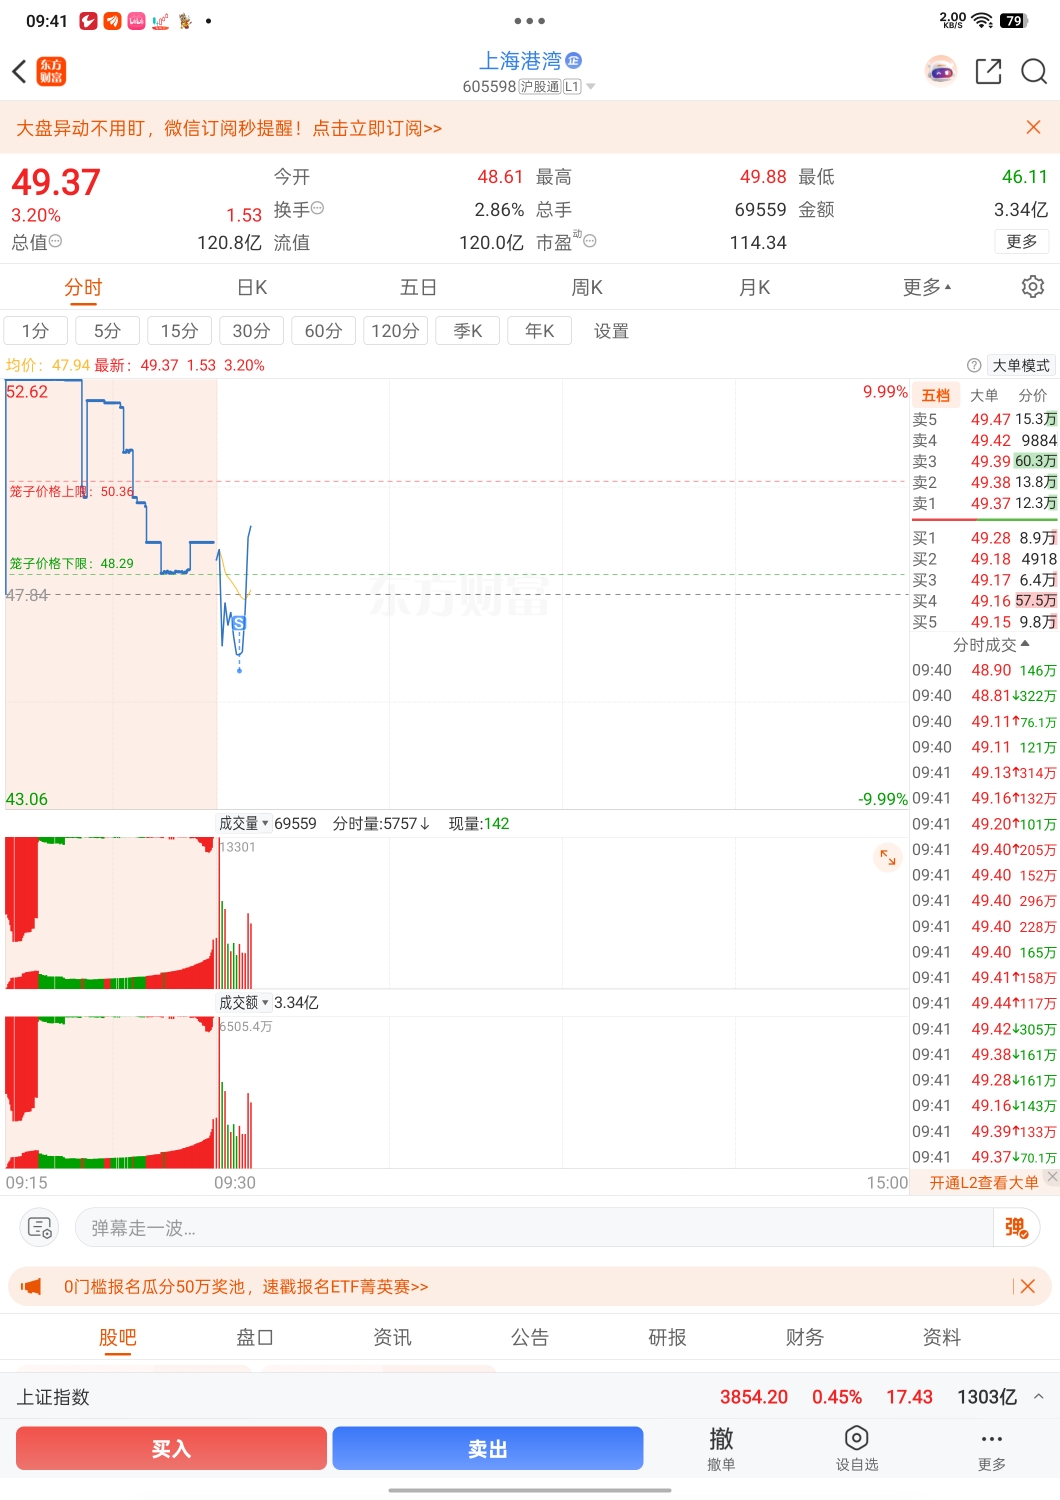Screen dimensions: 1060x1500
Task: Open the 股吧 forum tab
Action: coord(117,1338)
